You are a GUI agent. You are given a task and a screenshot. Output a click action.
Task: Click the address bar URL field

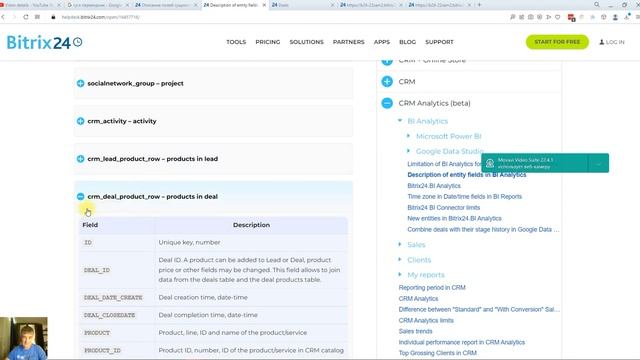click(x=100, y=17)
